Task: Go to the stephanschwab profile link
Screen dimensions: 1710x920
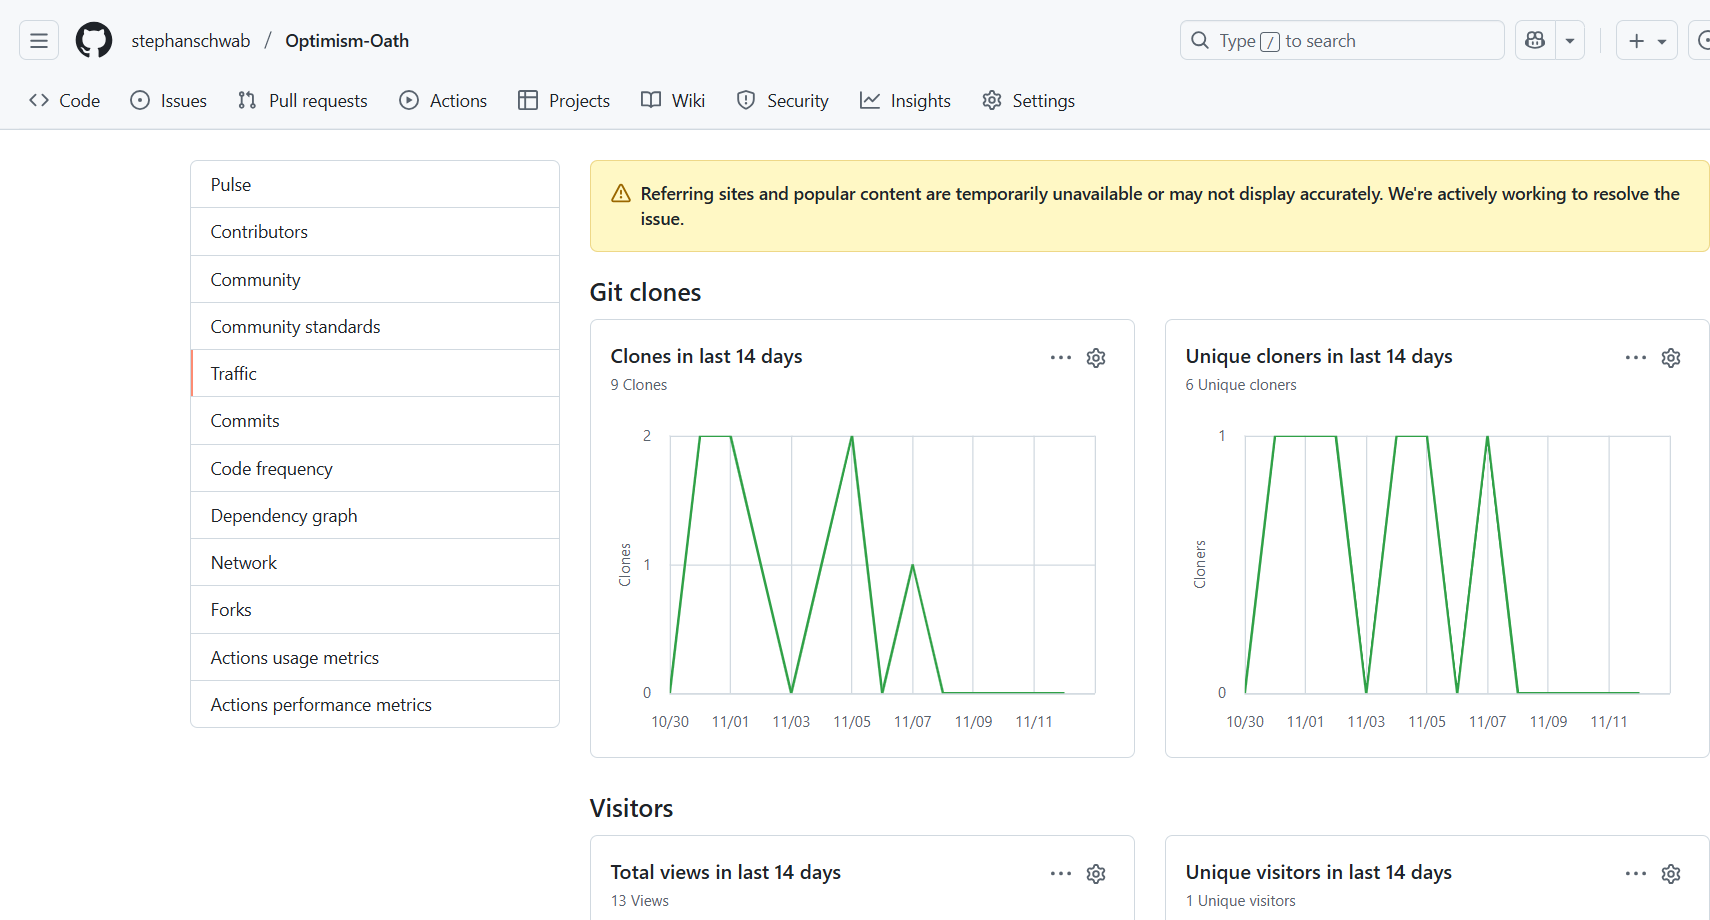Action: (191, 41)
